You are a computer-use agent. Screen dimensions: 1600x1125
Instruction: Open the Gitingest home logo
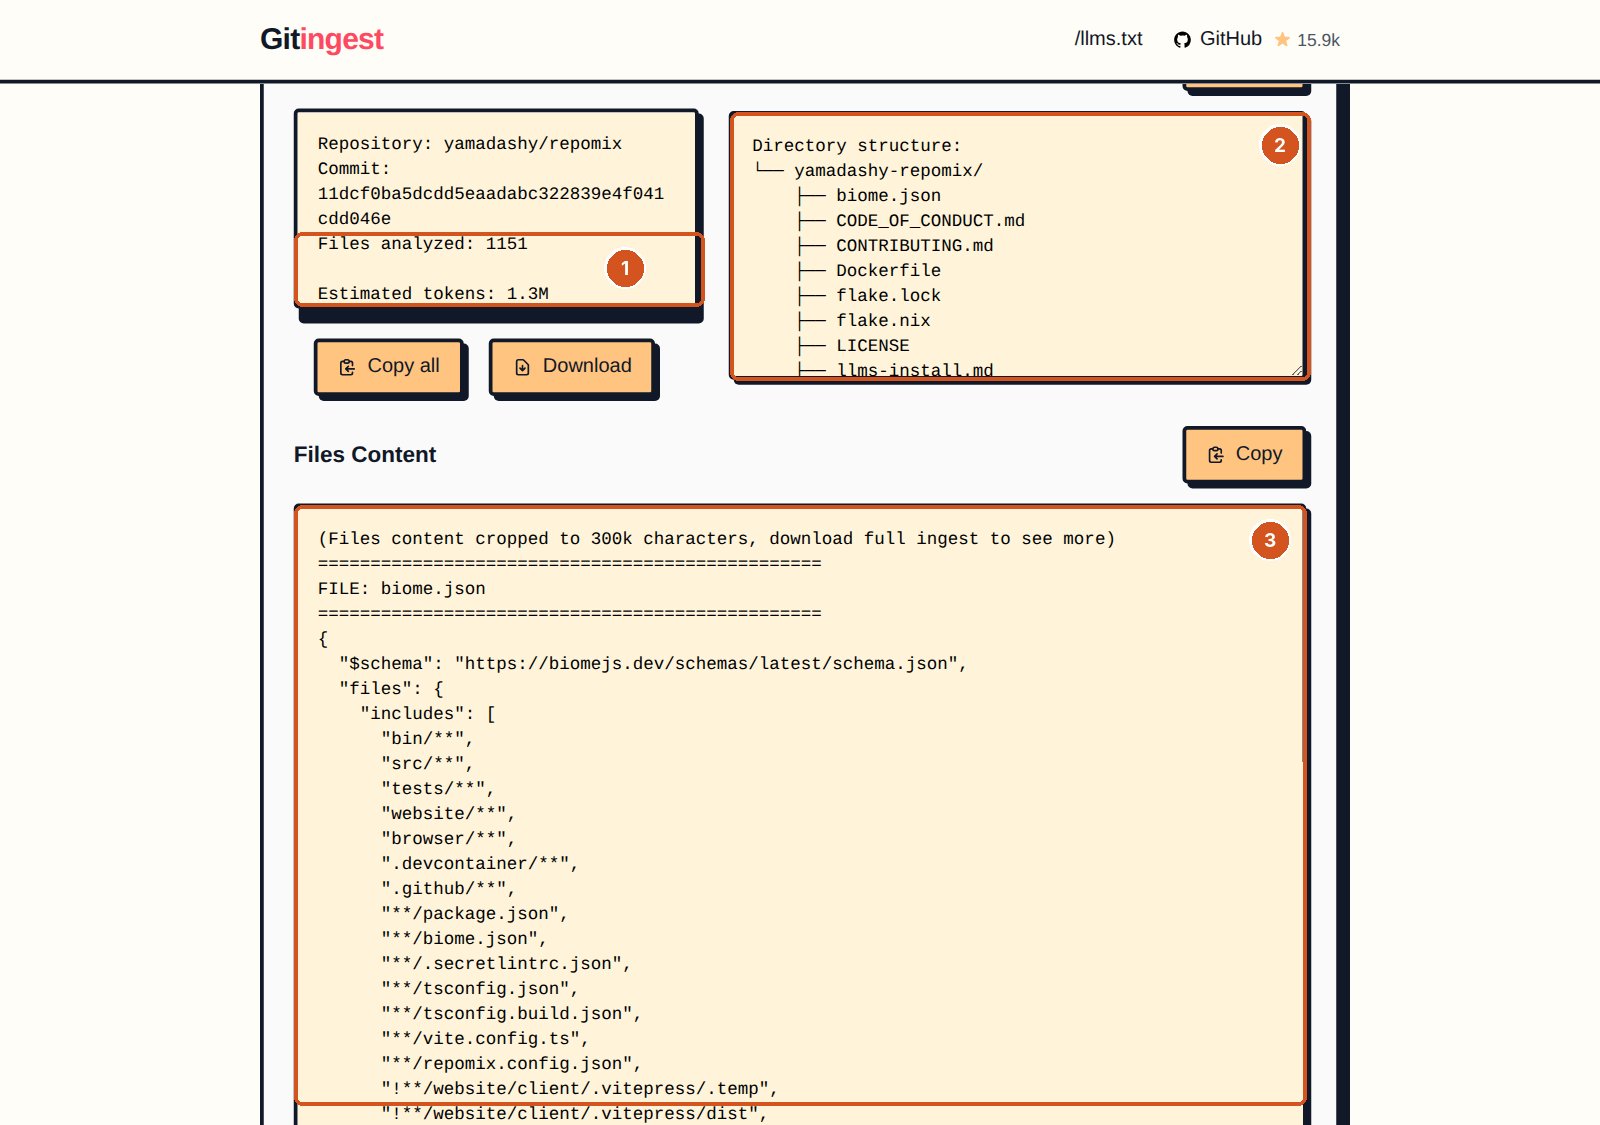321,39
